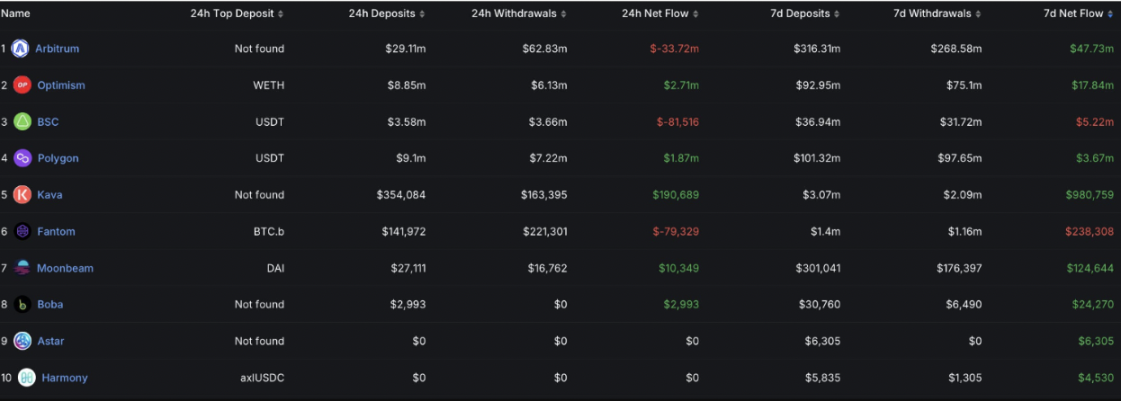Open the Fantom chain link
The height and width of the screenshot is (401, 1121).
[x=56, y=231]
